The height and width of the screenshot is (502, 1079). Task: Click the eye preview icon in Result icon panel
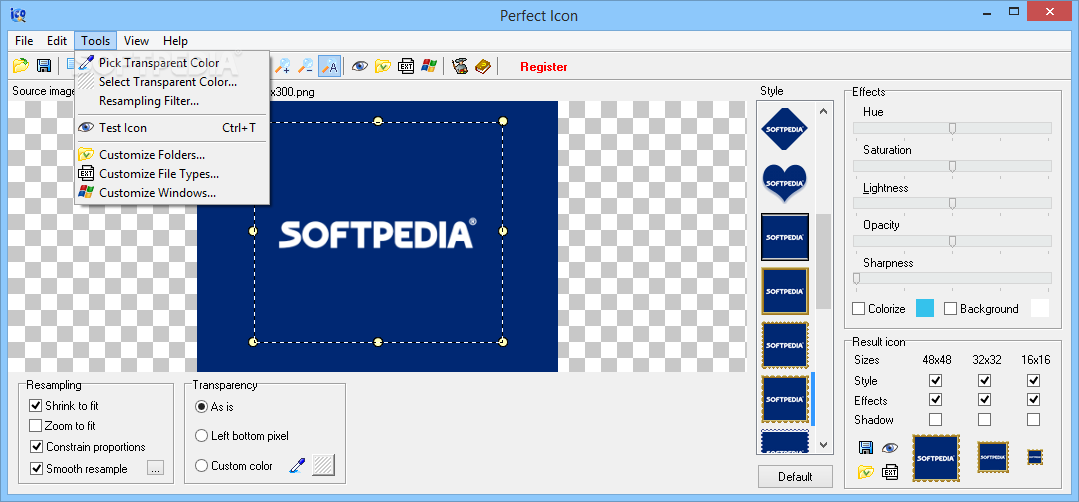tap(890, 448)
